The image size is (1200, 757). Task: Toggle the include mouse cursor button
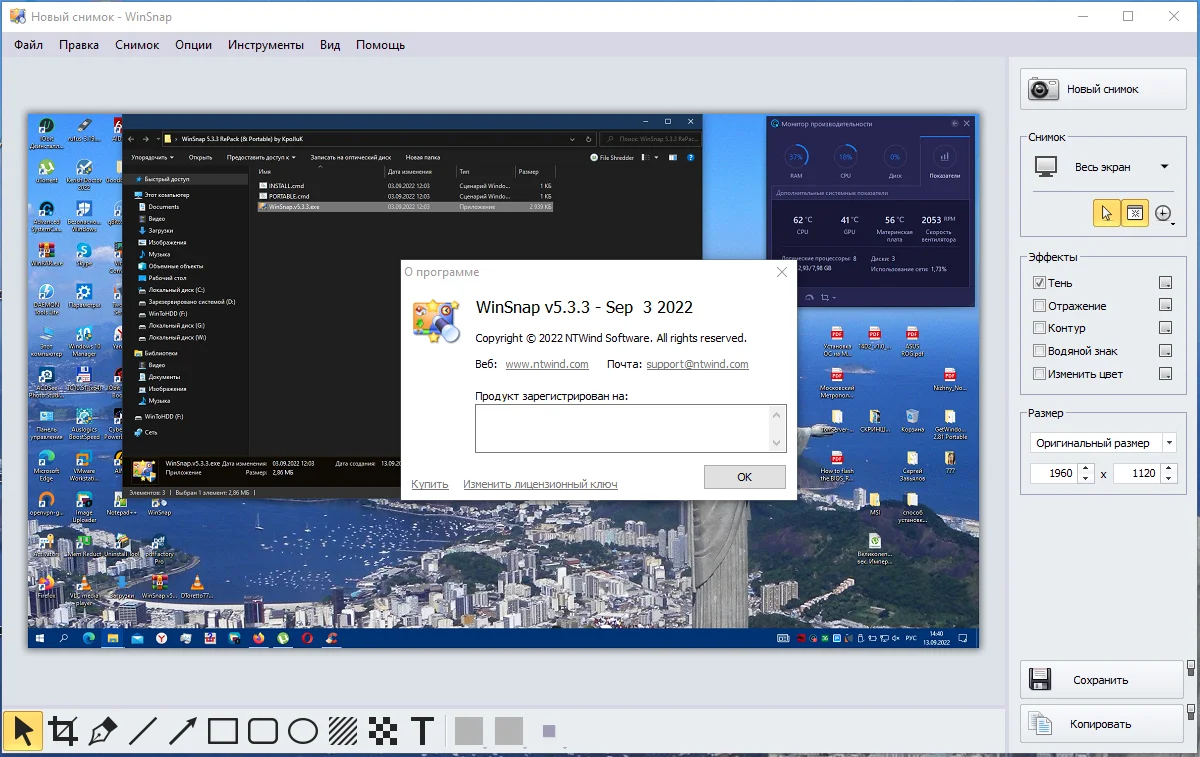point(1106,212)
